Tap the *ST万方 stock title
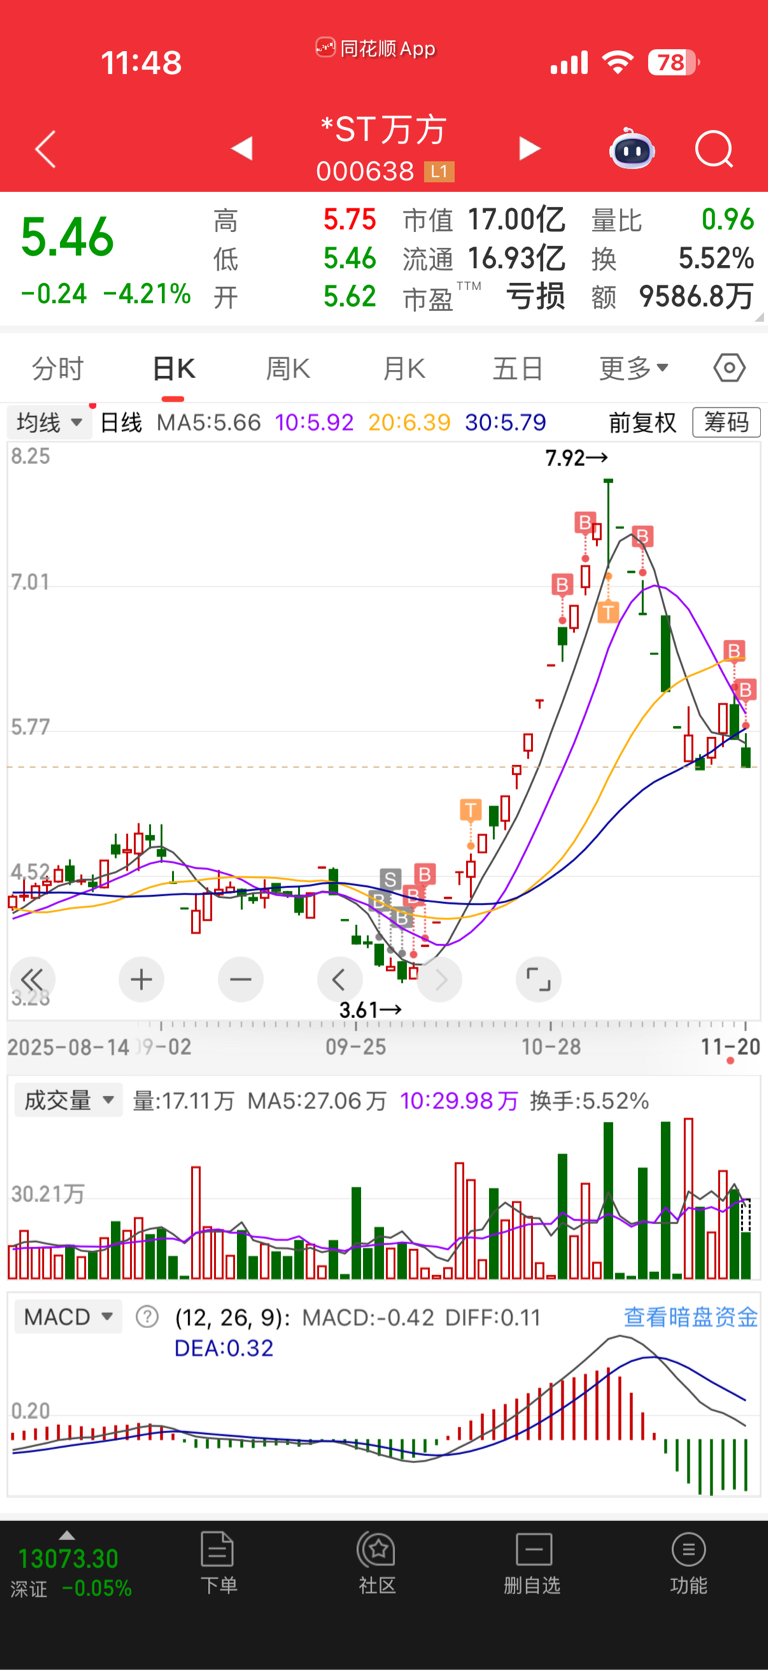The width and height of the screenshot is (768, 1670). coord(383,129)
